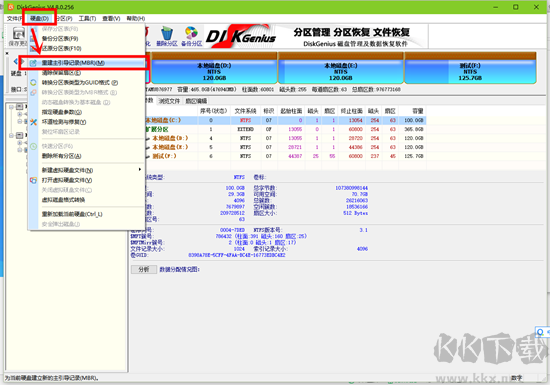Click the 重建主引导记录(MBR) menu icon

33,63
